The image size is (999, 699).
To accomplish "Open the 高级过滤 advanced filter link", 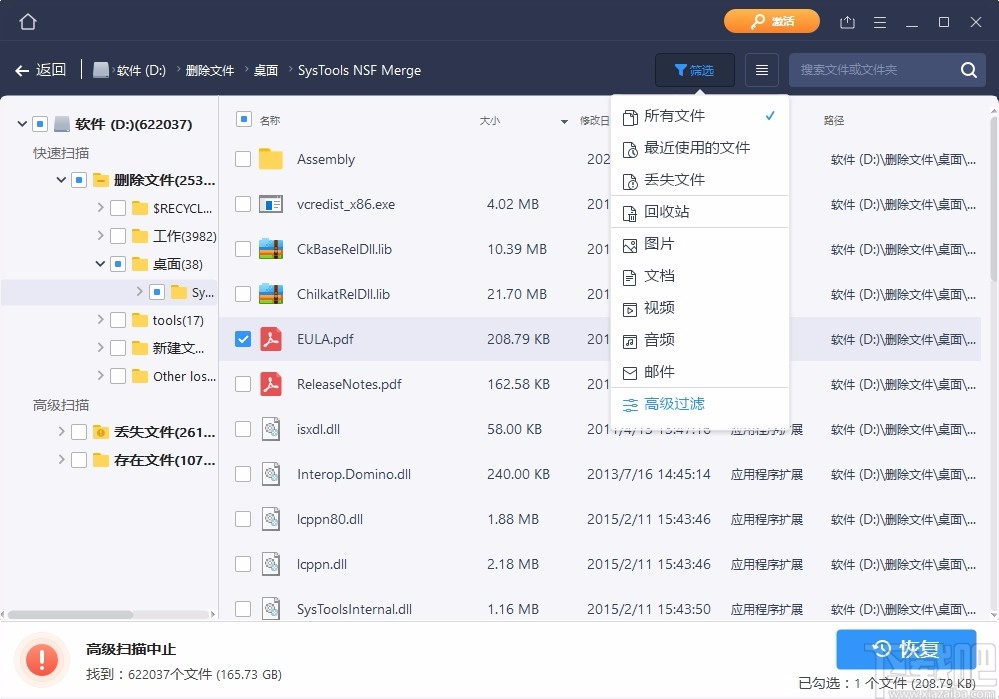I will [674, 404].
